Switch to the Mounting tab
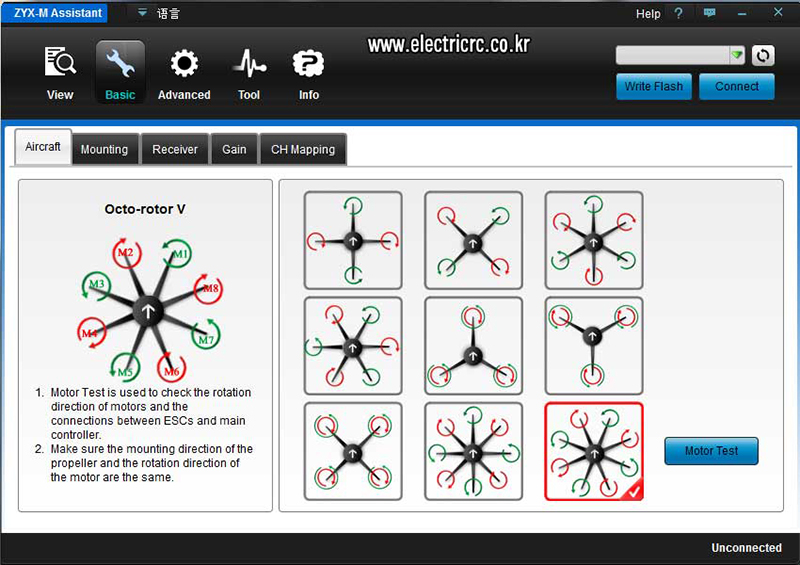This screenshot has height=565, width=800. (x=105, y=150)
